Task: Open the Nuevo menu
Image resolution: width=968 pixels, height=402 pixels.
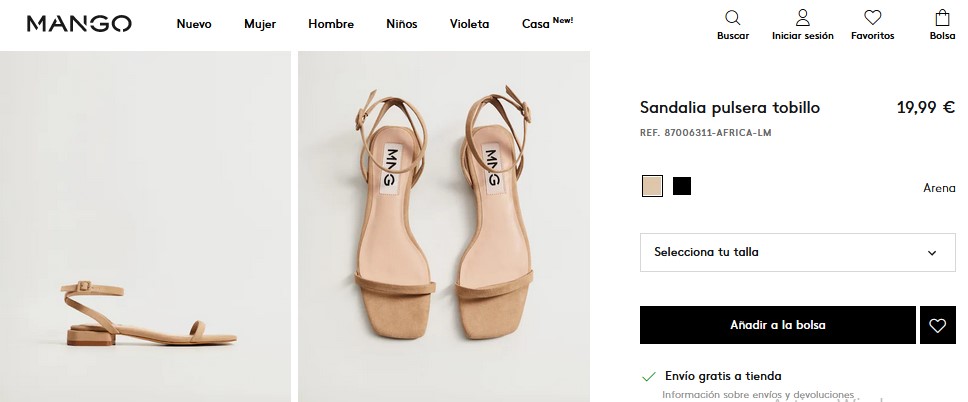Action: coord(194,24)
